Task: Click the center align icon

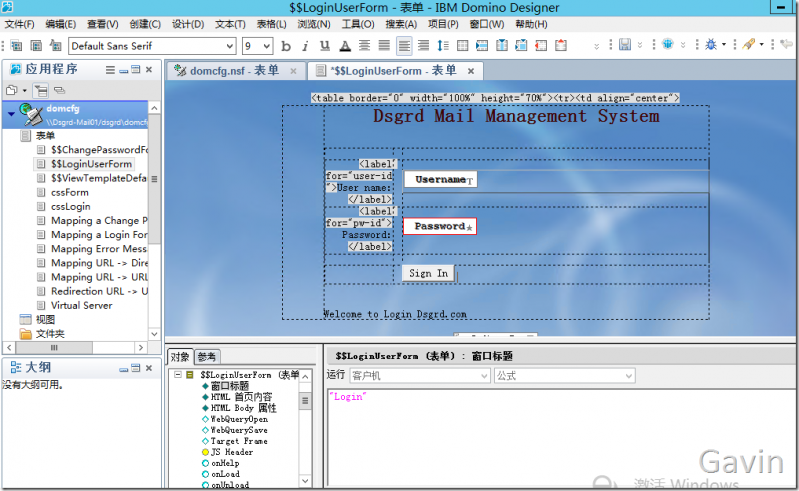Action: click(364, 46)
